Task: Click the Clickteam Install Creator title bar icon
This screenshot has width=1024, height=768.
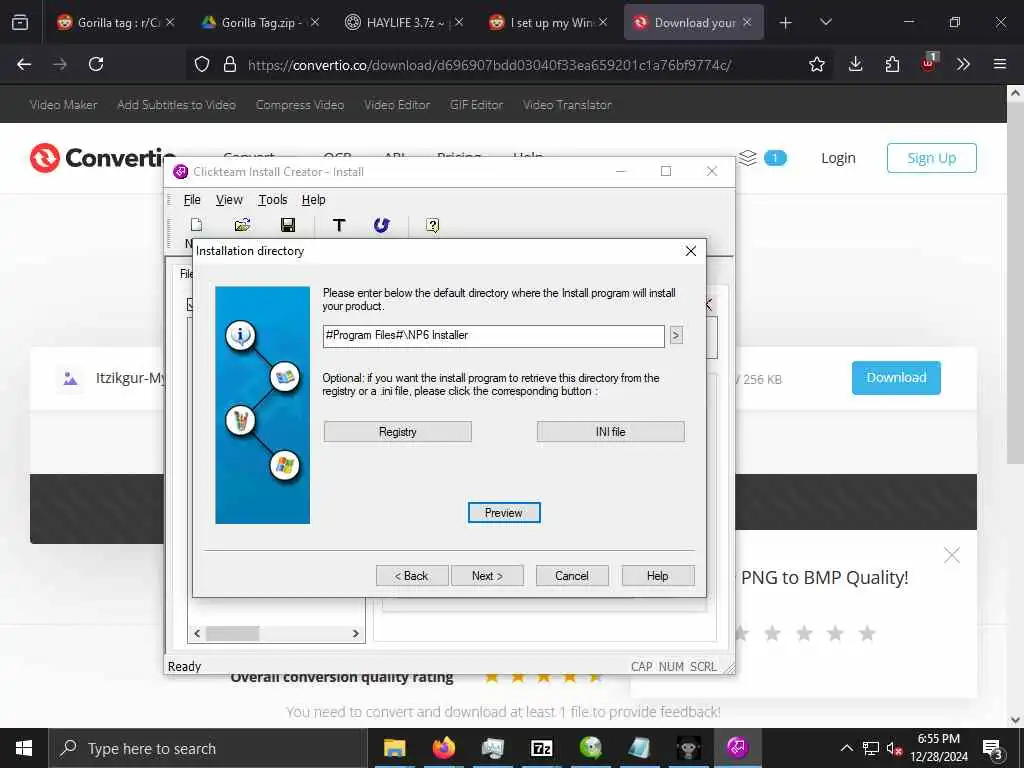Action: pos(180,172)
